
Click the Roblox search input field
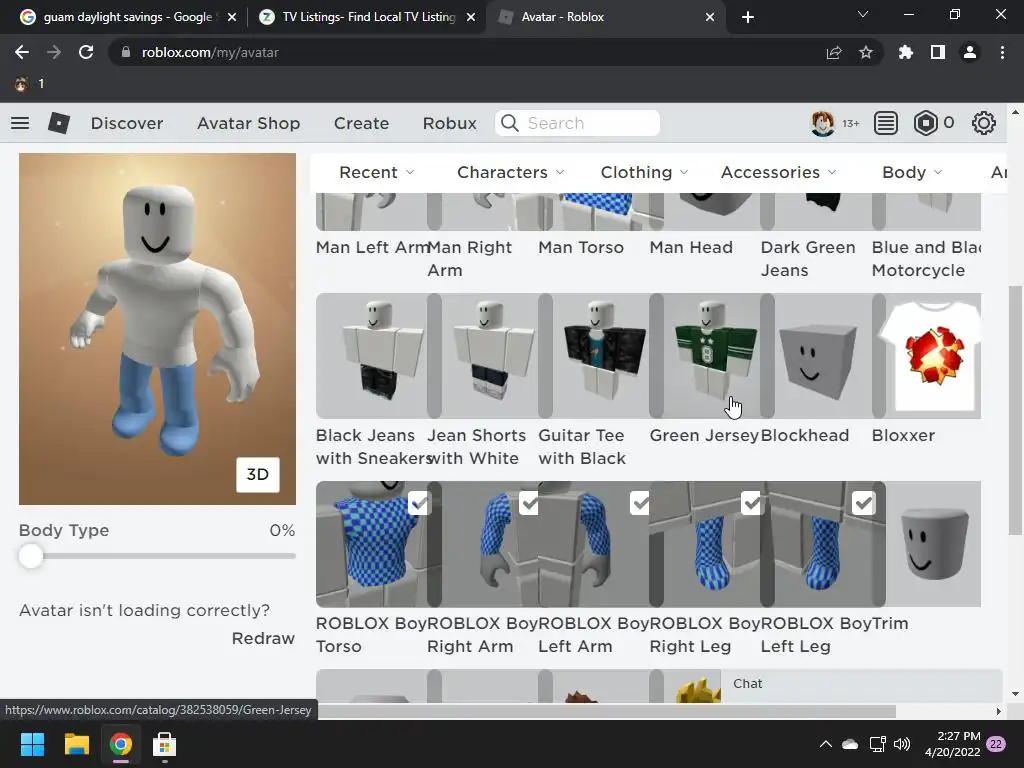(x=577, y=123)
